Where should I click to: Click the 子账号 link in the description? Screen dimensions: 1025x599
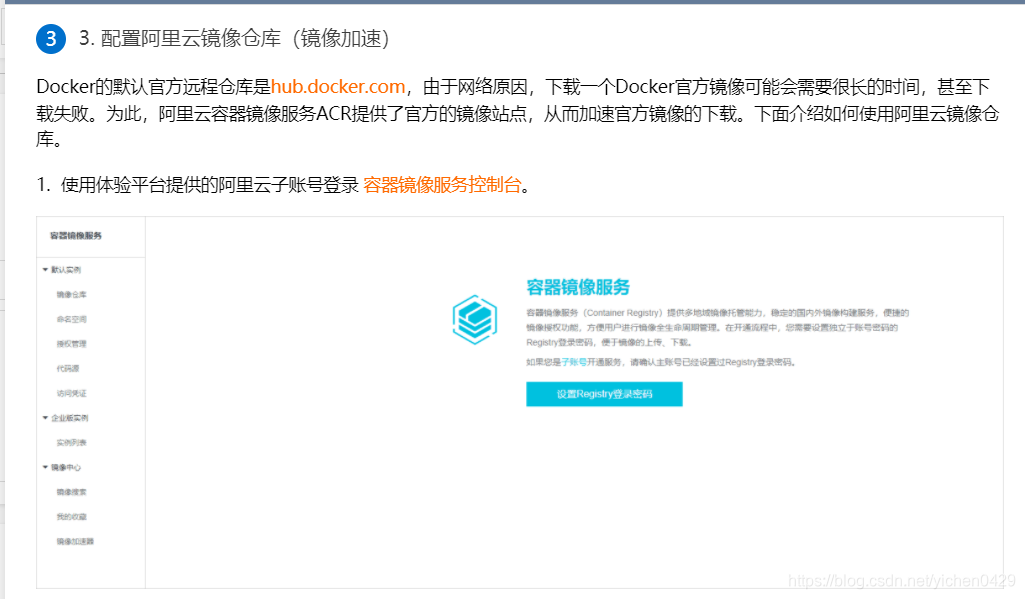[573, 362]
